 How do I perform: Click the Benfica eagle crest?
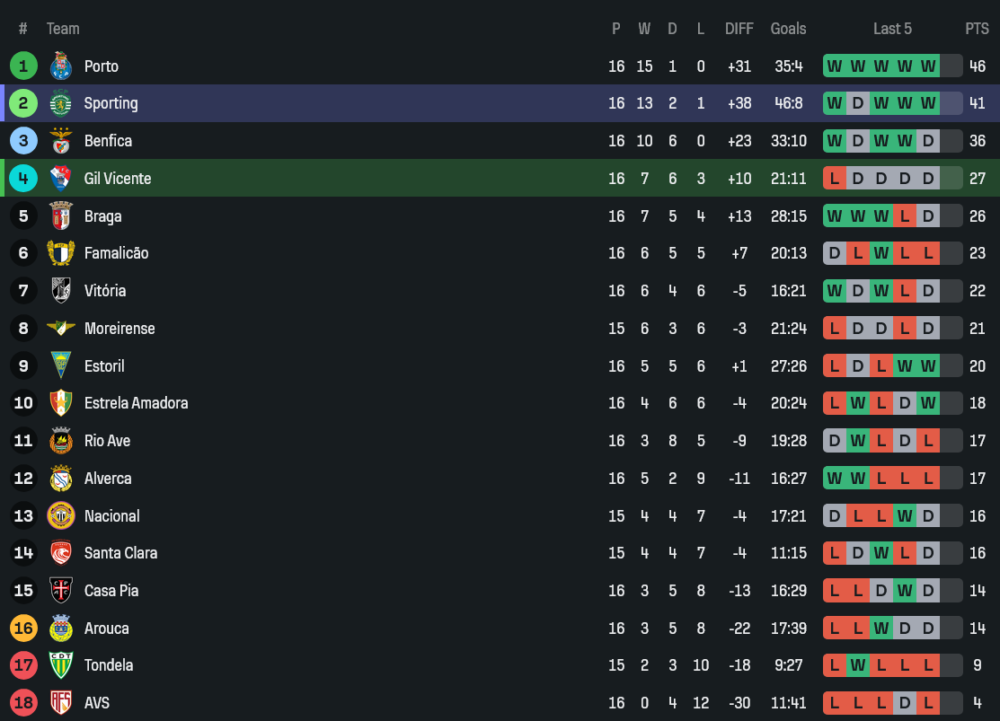(61, 141)
